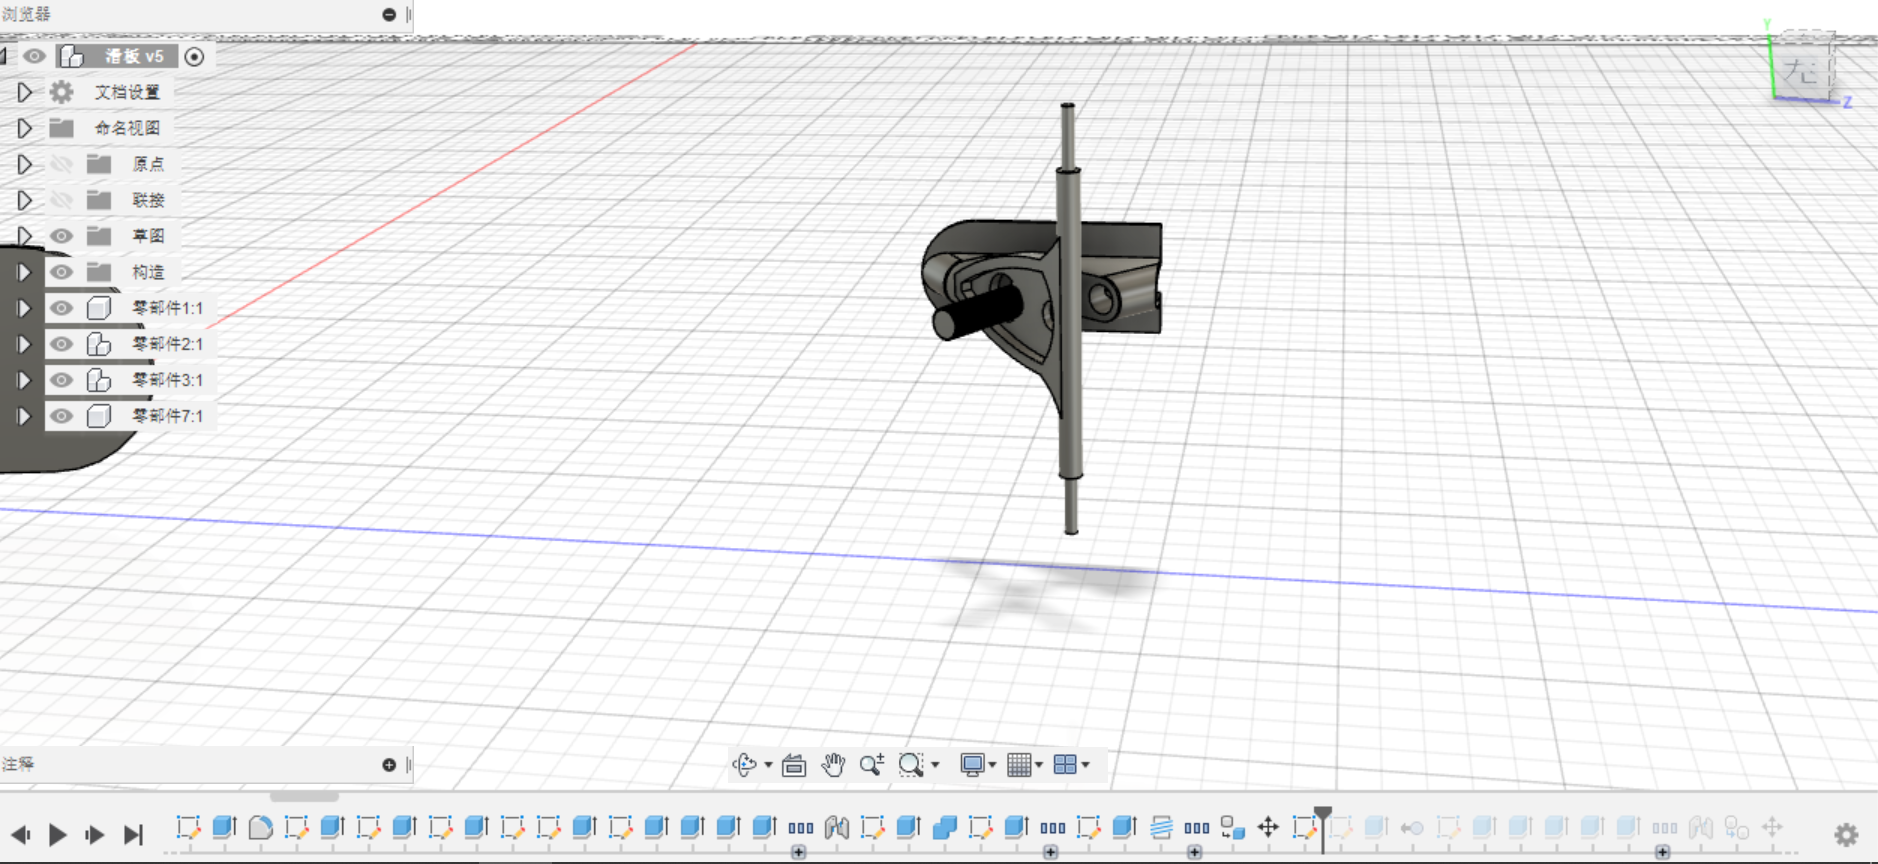Expand the 原点 tree node

point(24,164)
